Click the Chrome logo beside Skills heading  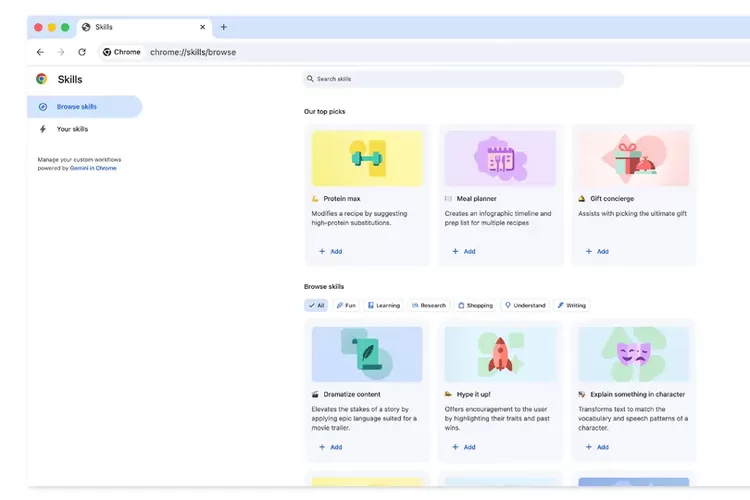pos(42,79)
